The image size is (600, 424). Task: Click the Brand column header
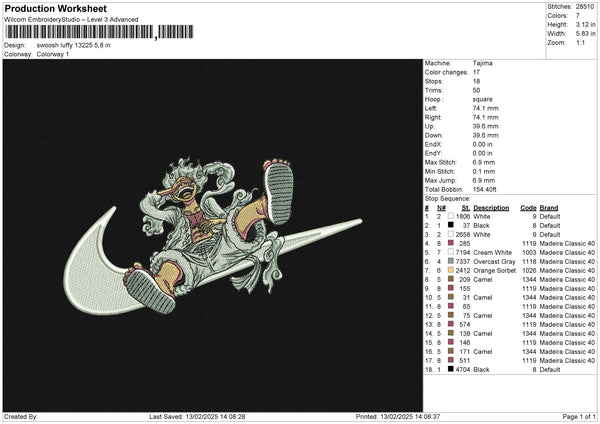click(x=550, y=207)
